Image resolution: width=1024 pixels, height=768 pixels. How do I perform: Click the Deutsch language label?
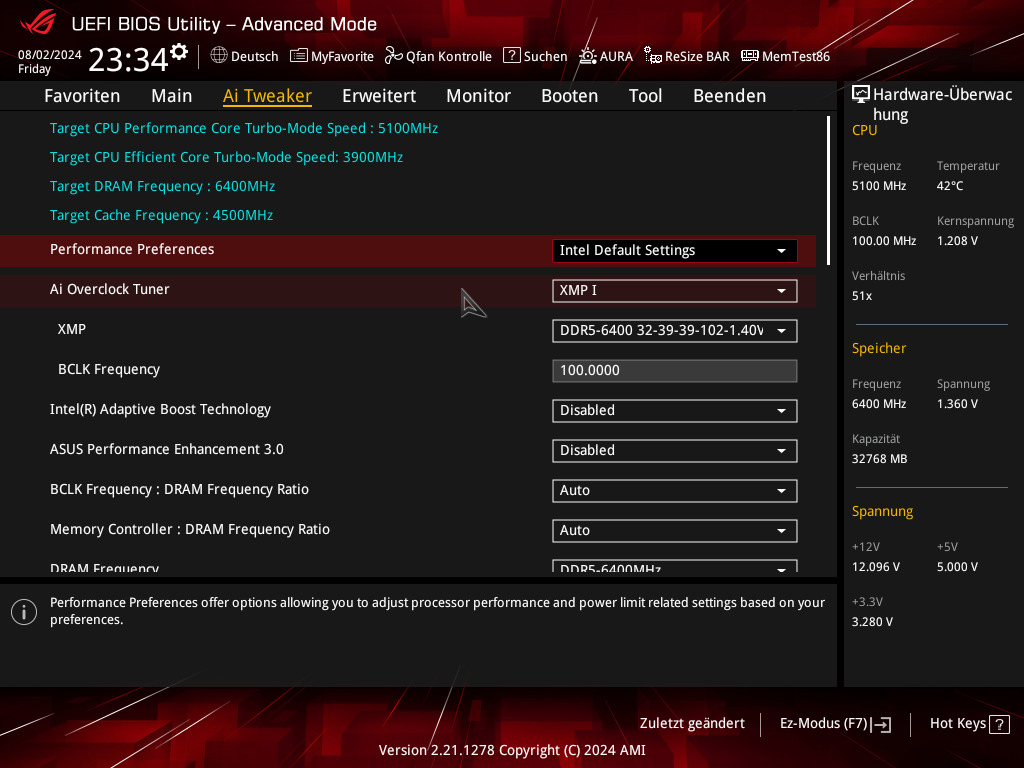tap(255, 57)
